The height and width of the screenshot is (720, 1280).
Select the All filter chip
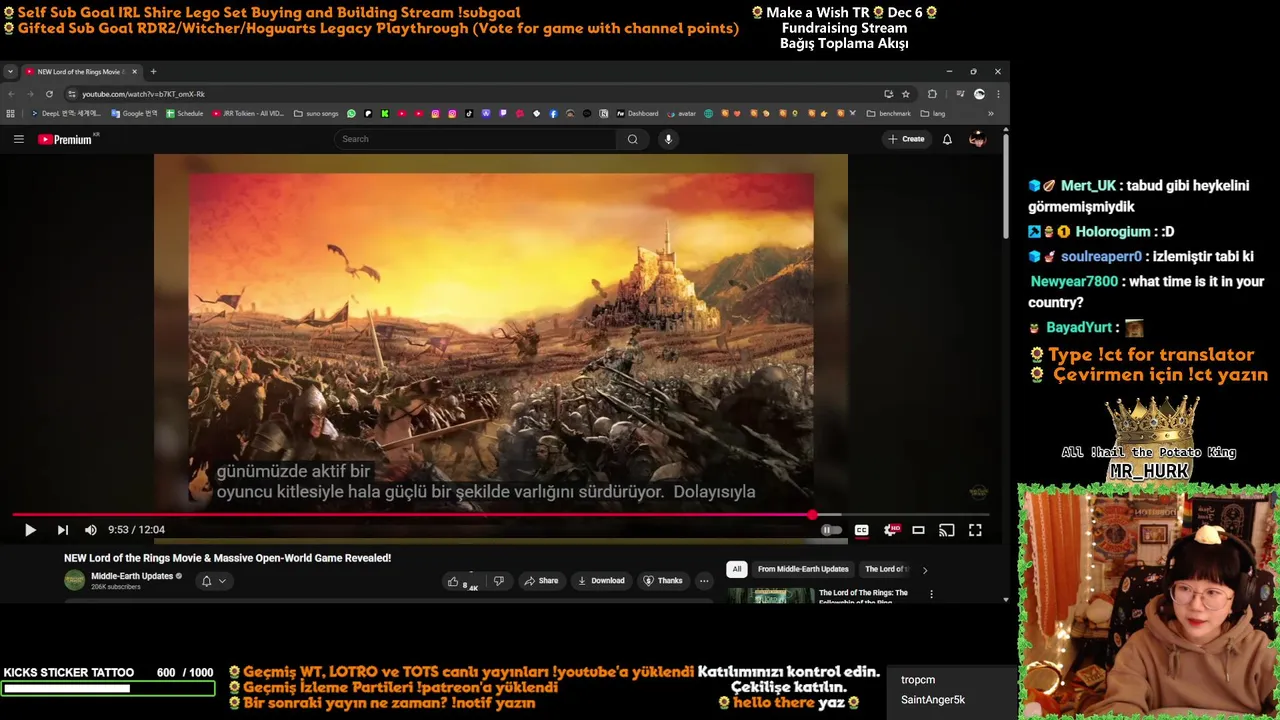(737, 569)
